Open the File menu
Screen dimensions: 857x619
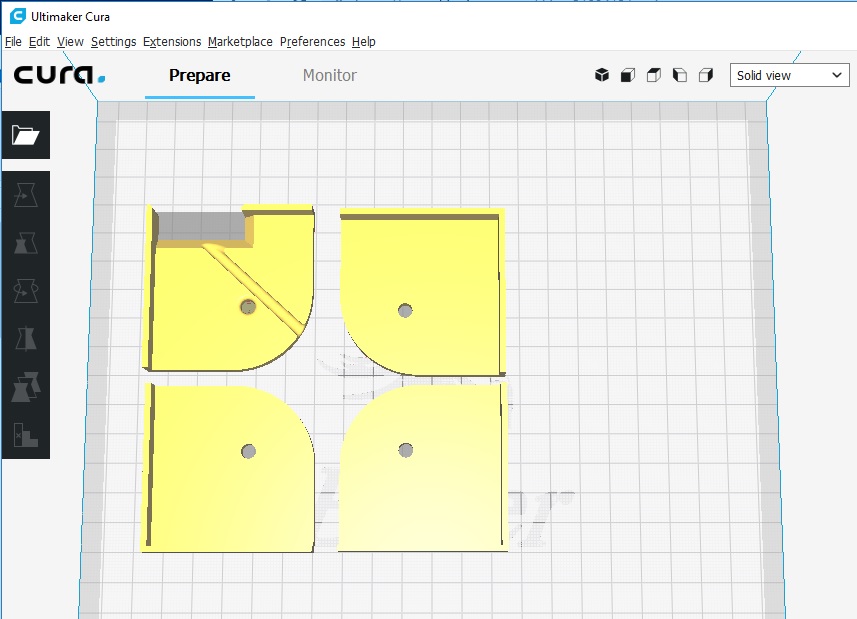[x=13, y=42]
